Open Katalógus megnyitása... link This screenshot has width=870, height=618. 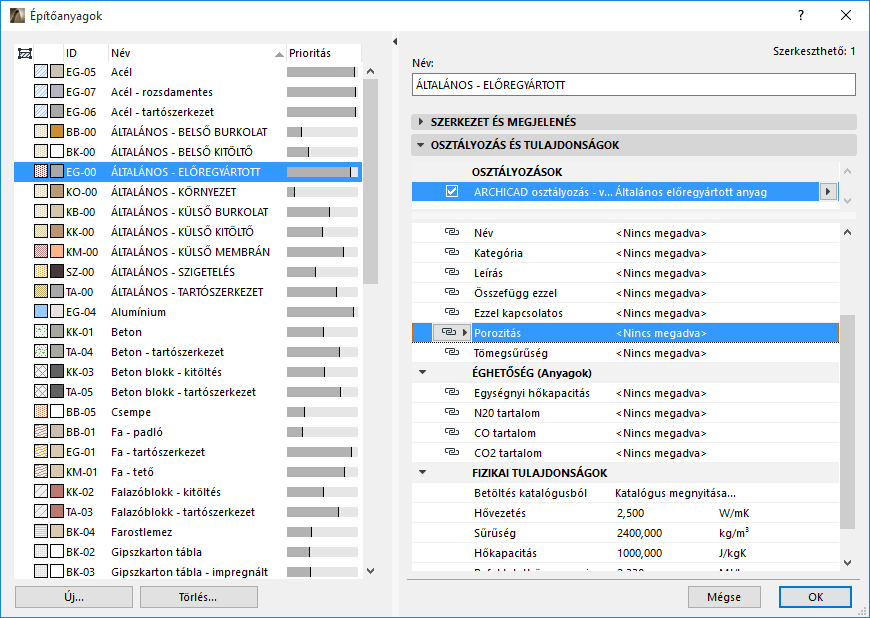(x=675, y=493)
